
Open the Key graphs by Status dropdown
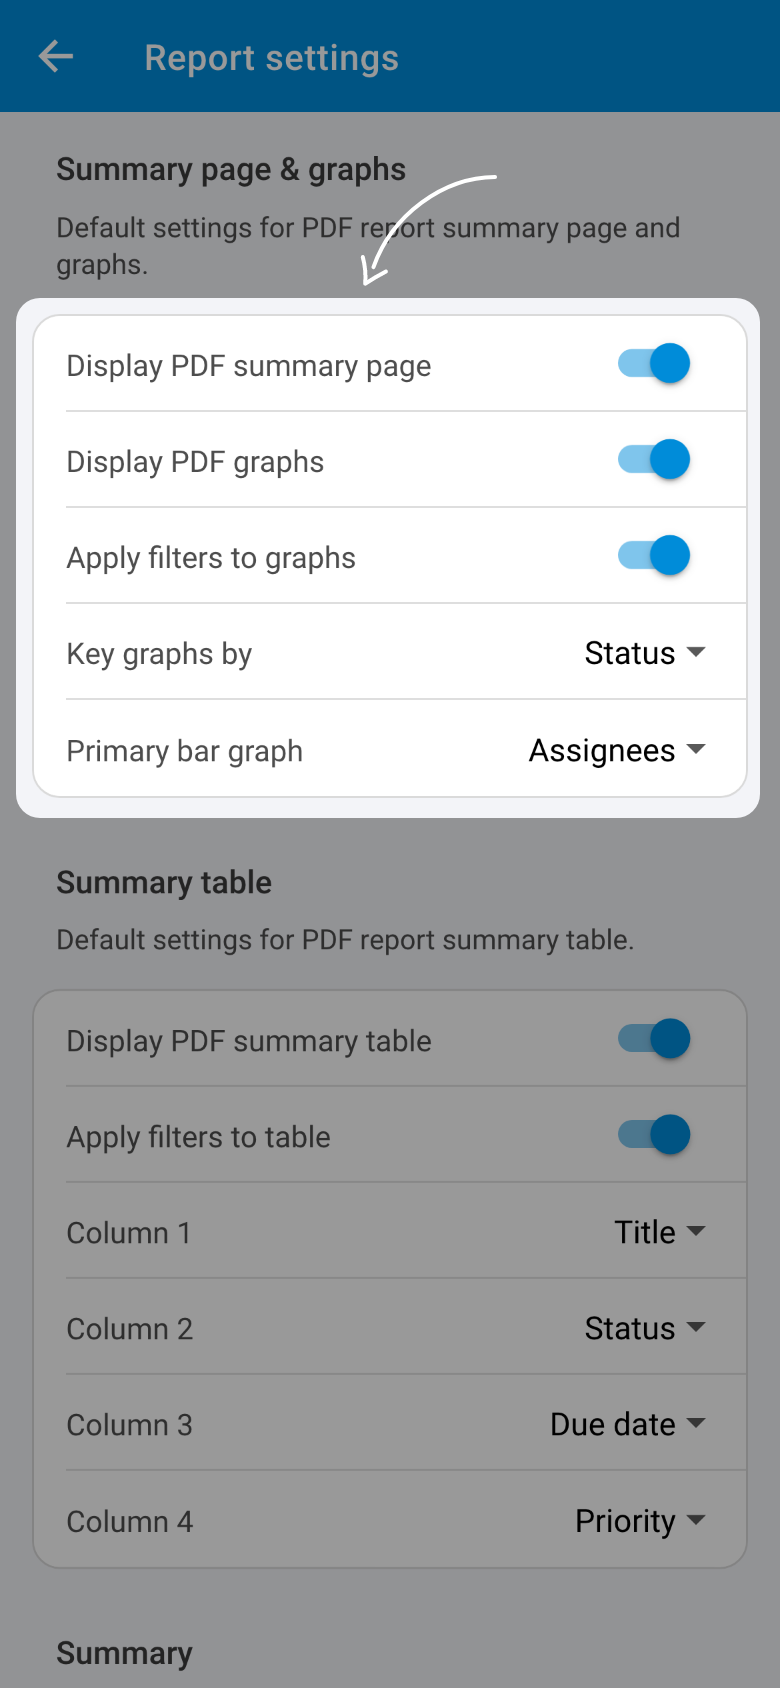tap(646, 653)
